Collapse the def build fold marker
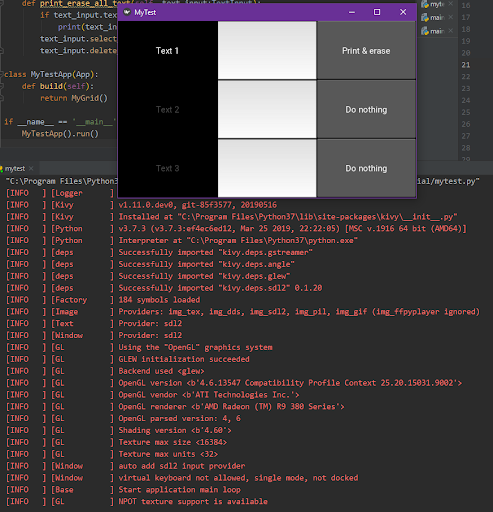Image resolution: width=493 pixels, height=512 pixels. [x=2, y=86]
